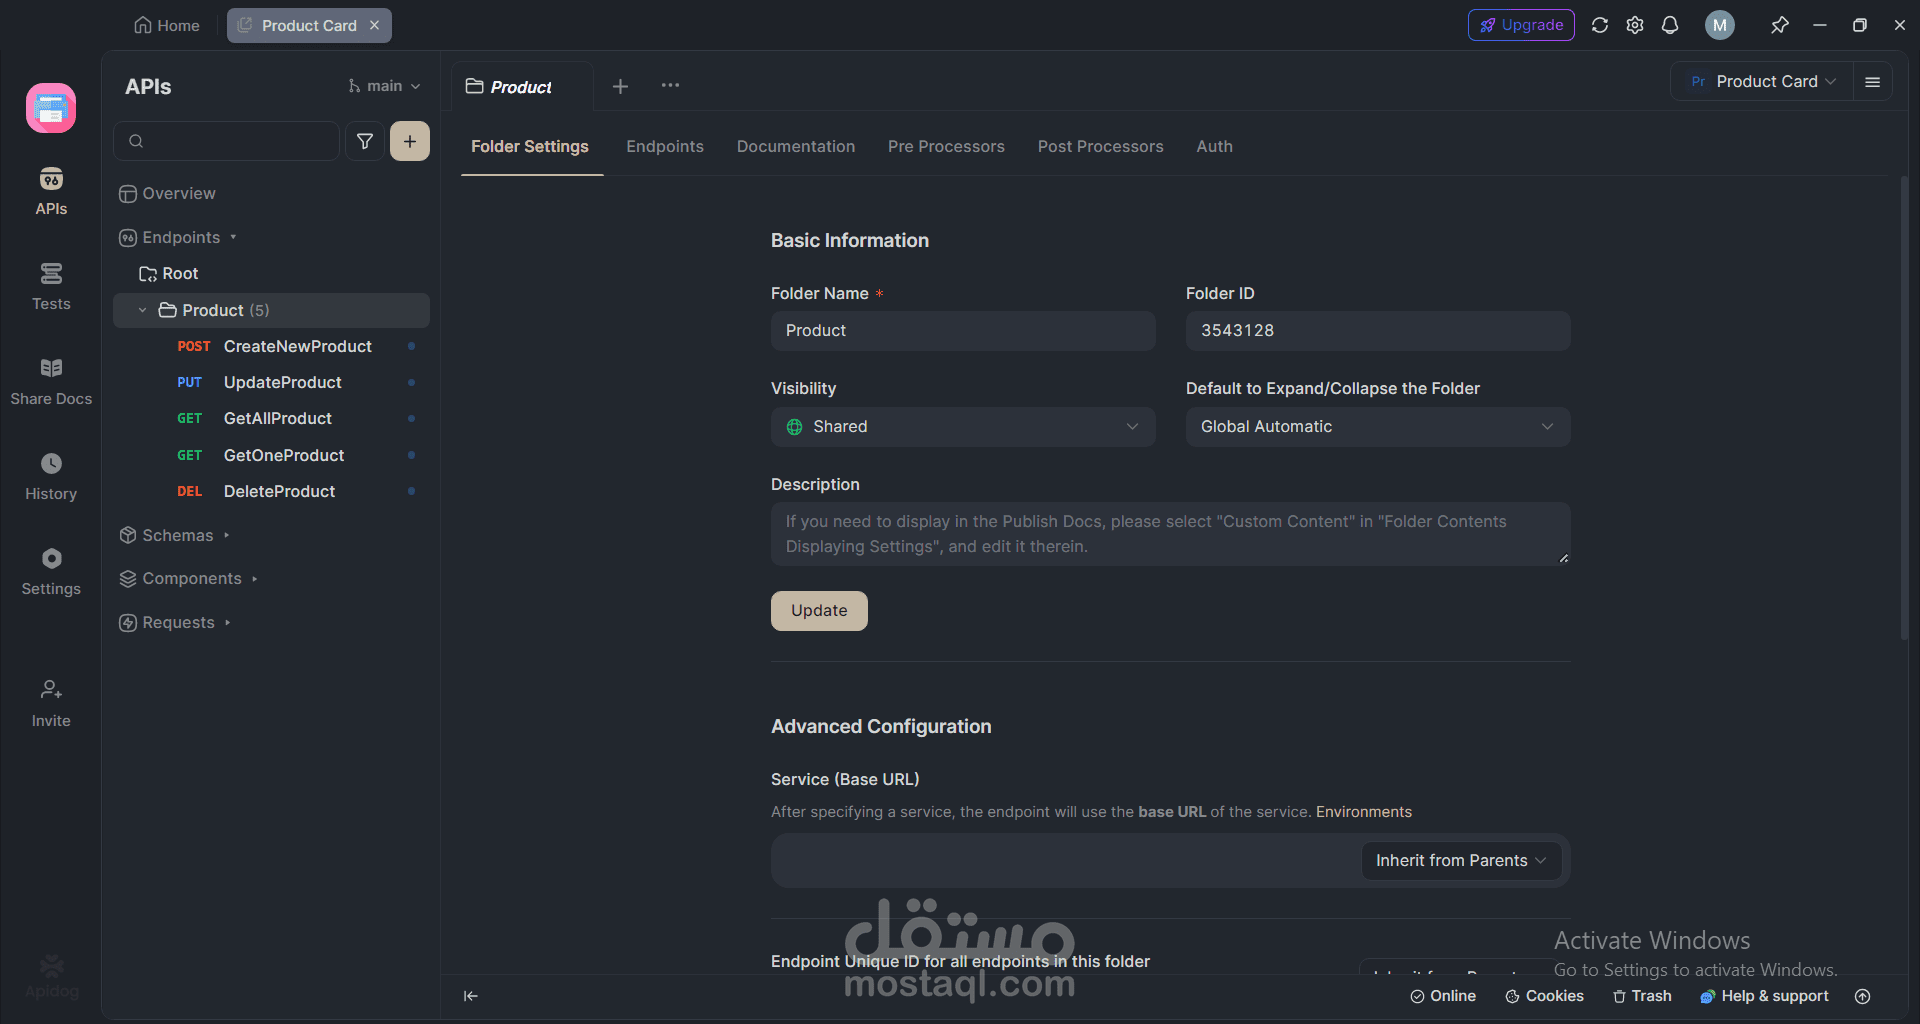The height and width of the screenshot is (1024, 1920).
Task: Expand the Endpoints section arrow
Action: point(233,237)
